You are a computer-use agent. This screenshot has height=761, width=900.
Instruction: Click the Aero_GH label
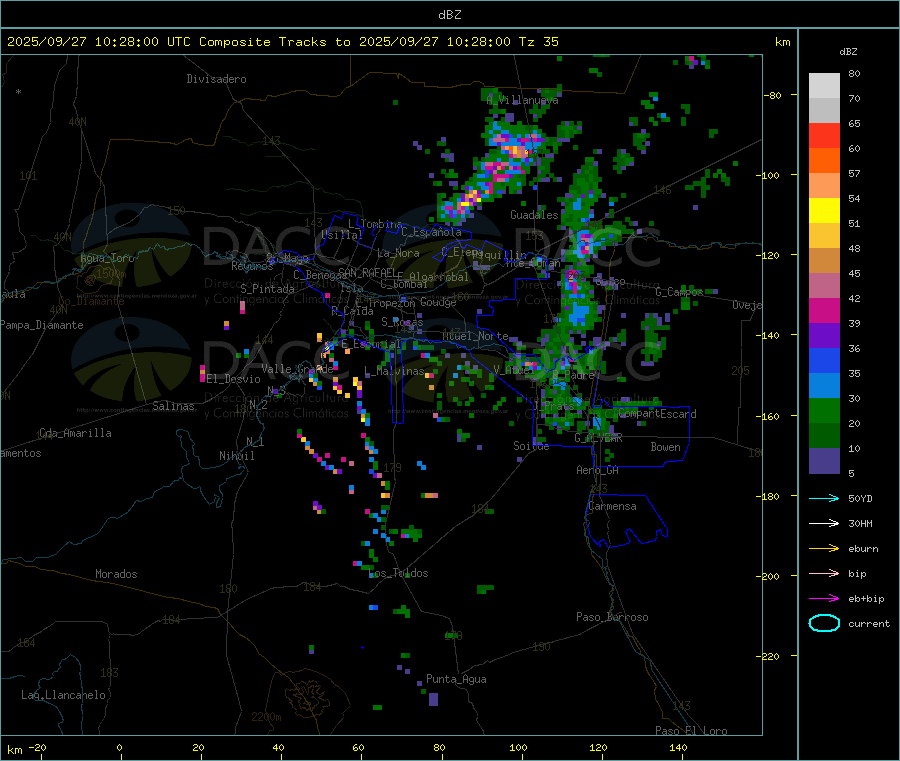pos(598,470)
